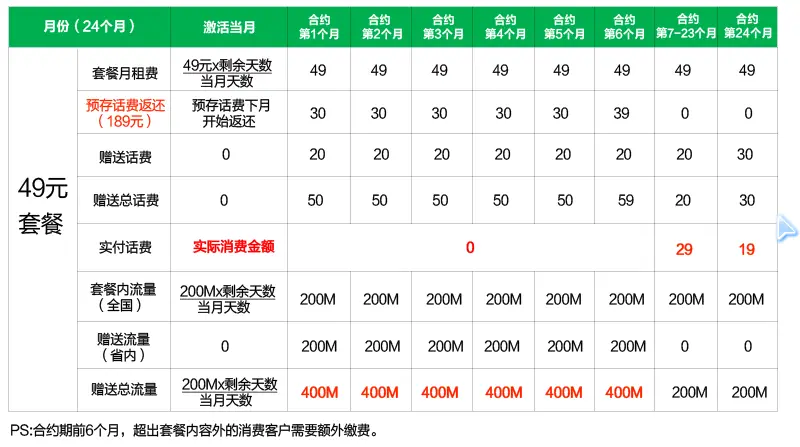Select the 赠送总流量 row label

125,390
